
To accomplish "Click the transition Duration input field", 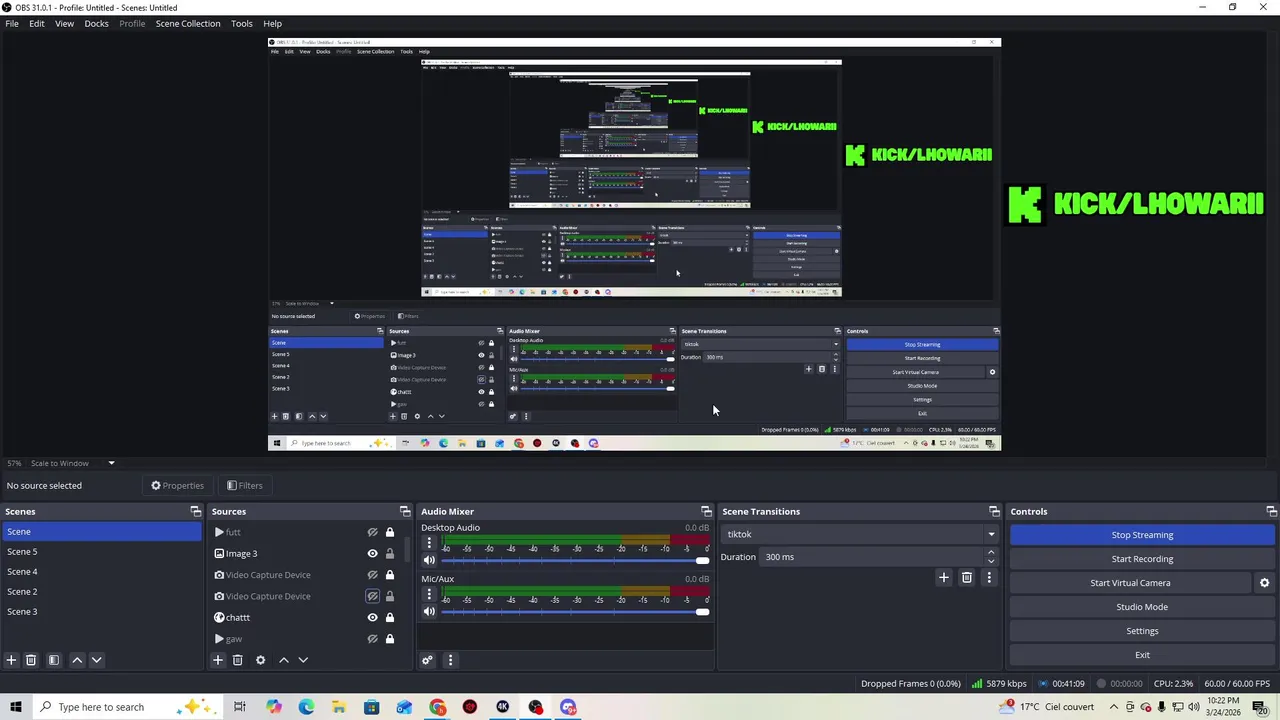I will [872, 557].
